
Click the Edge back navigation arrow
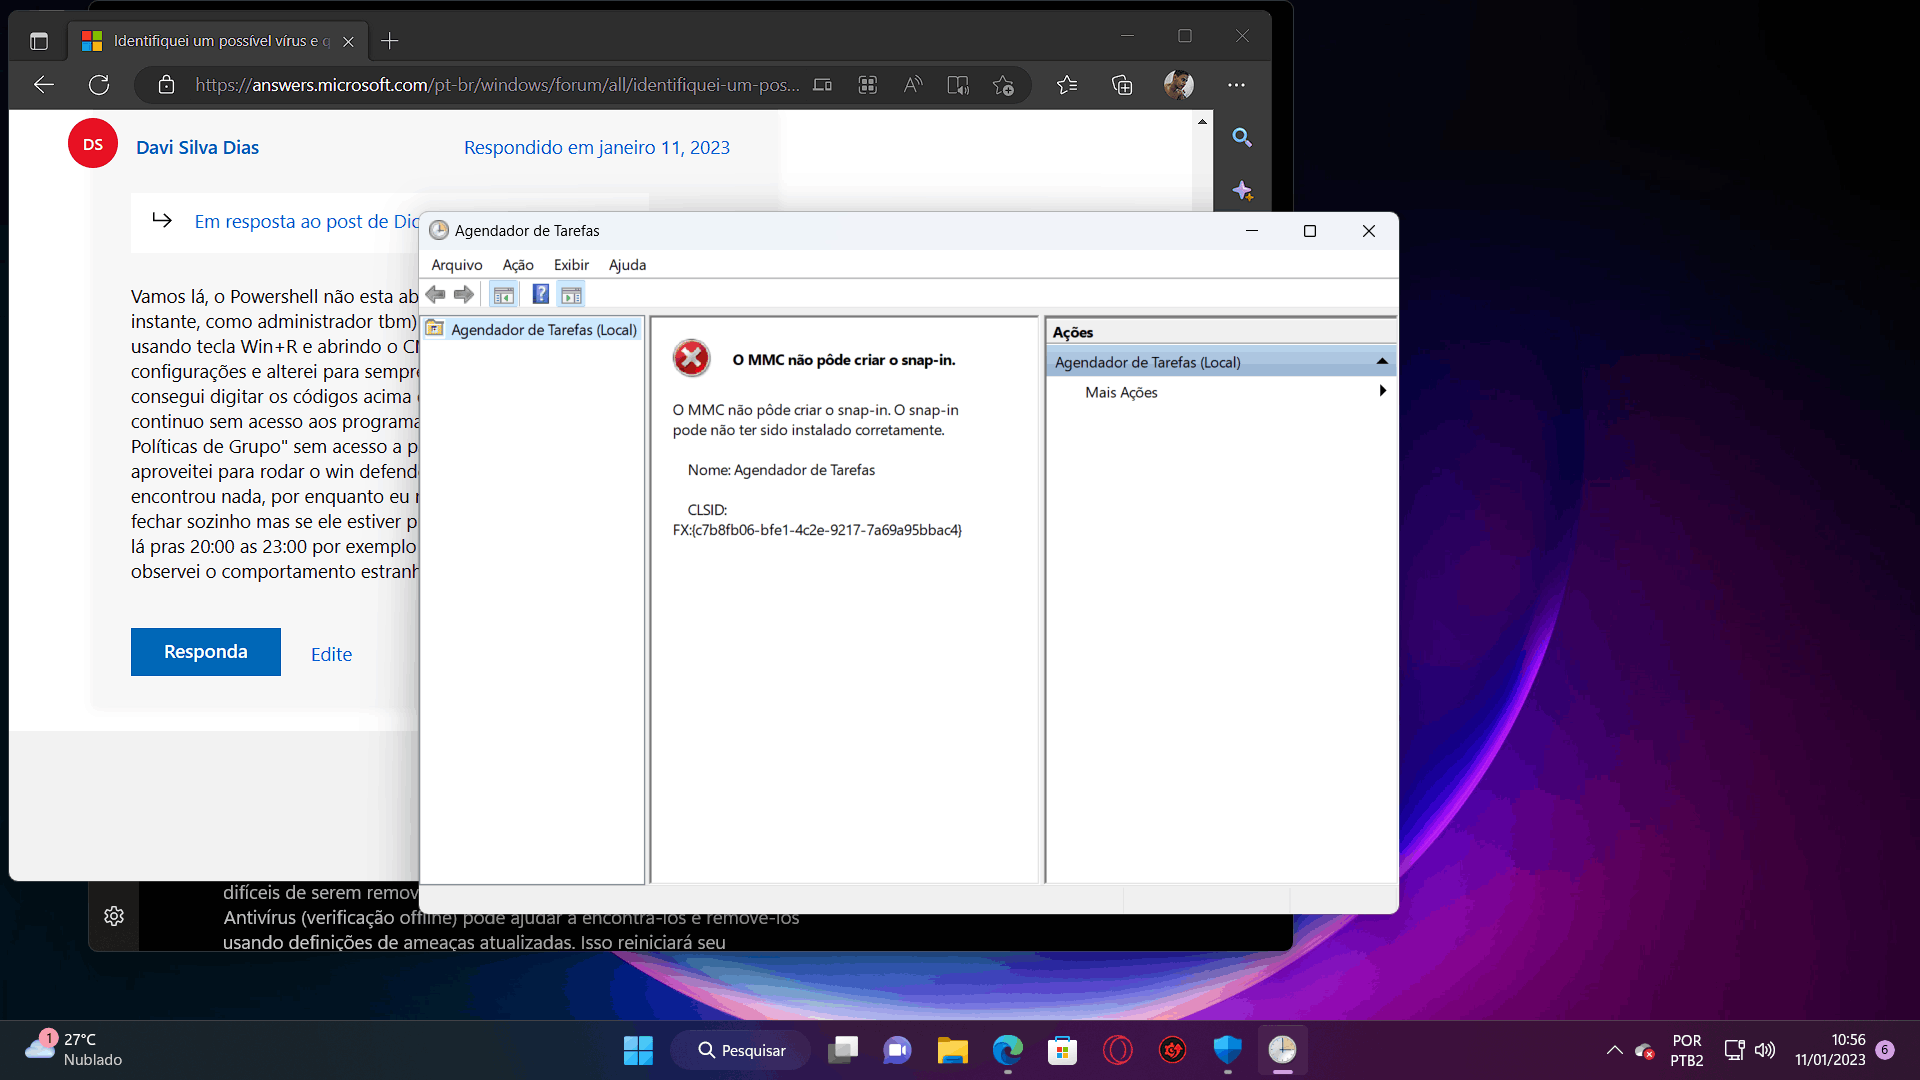[43, 85]
